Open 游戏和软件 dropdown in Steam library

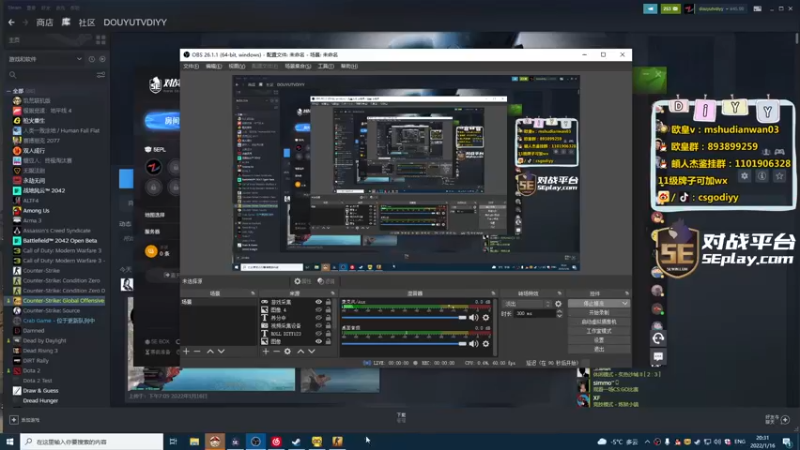pyautogui.click(x=45, y=59)
